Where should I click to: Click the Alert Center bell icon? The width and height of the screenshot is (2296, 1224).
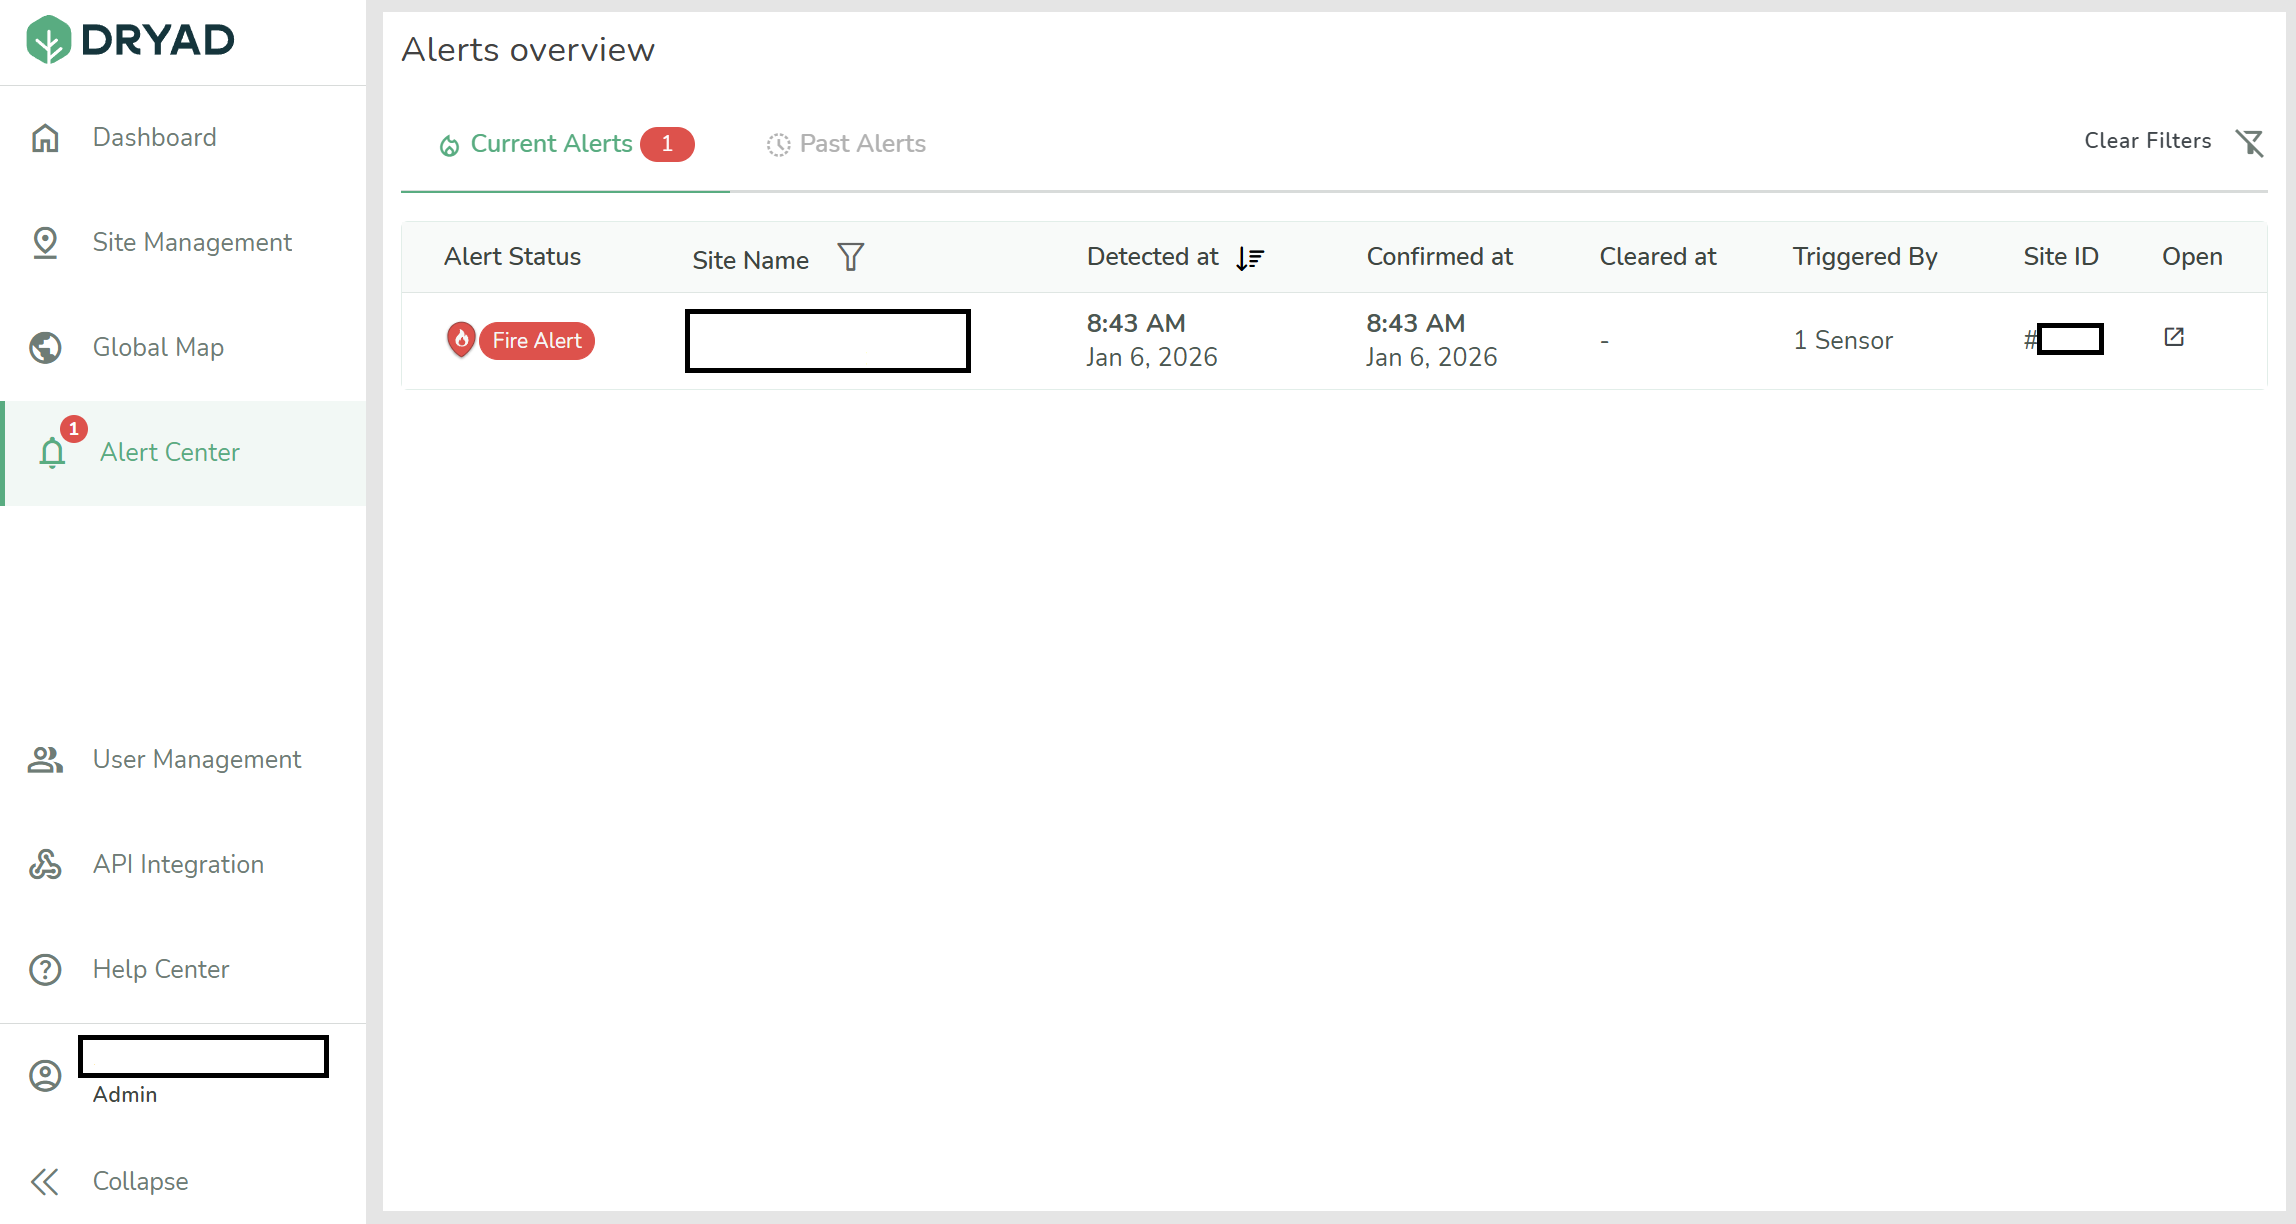[x=52, y=453]
